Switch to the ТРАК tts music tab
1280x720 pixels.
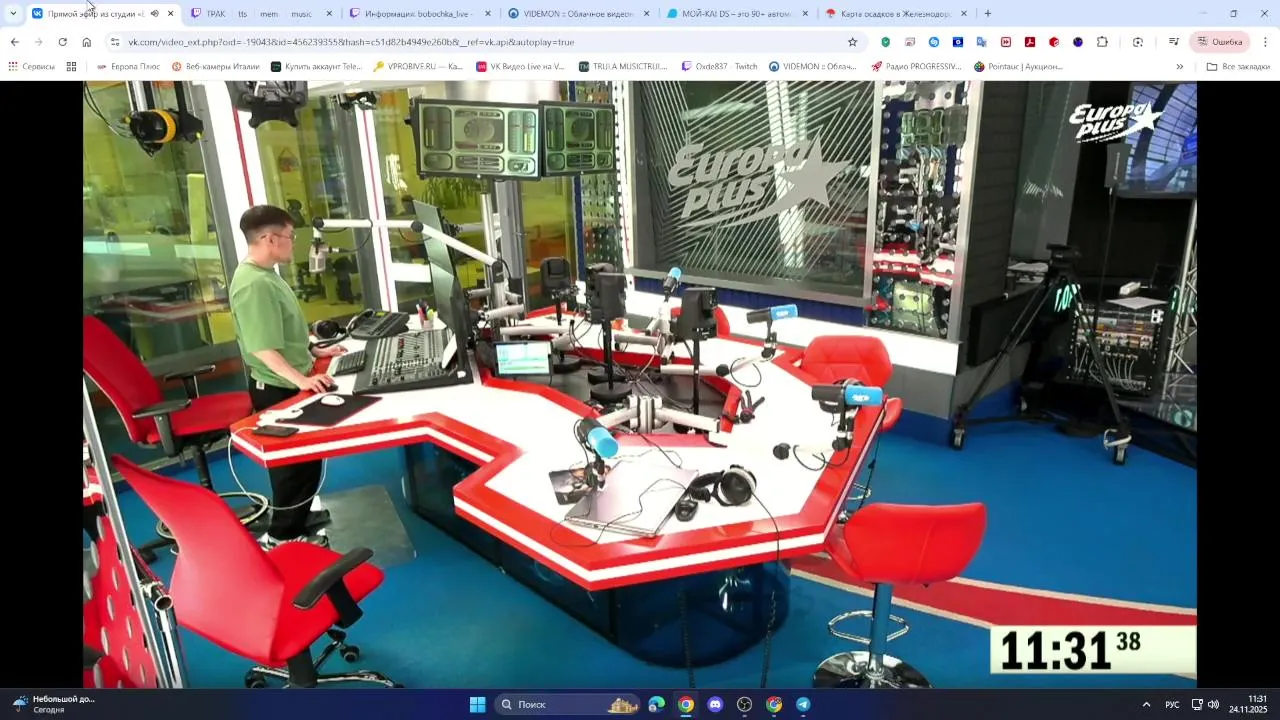click(x=260, y=14)
